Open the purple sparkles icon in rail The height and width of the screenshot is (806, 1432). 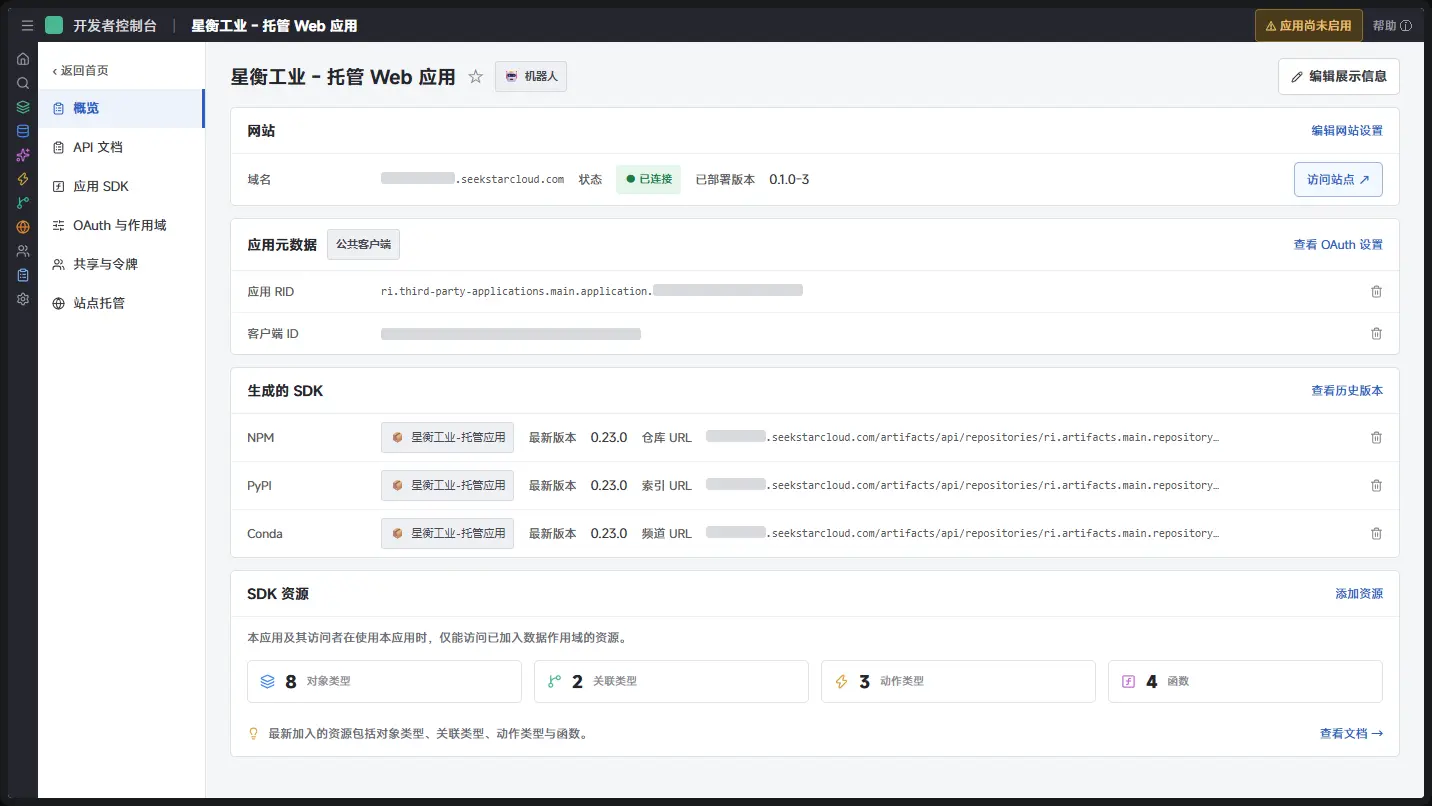pyautogui.click(x=23, y=155)
